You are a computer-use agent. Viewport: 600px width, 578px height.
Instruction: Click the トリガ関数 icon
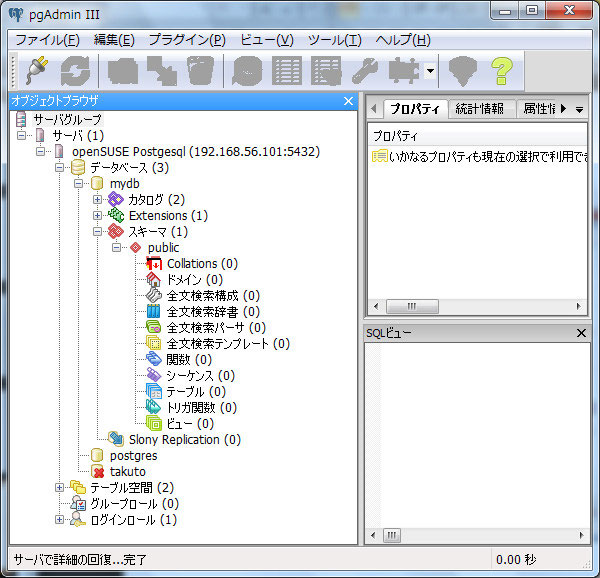click(x=154, y=408)
